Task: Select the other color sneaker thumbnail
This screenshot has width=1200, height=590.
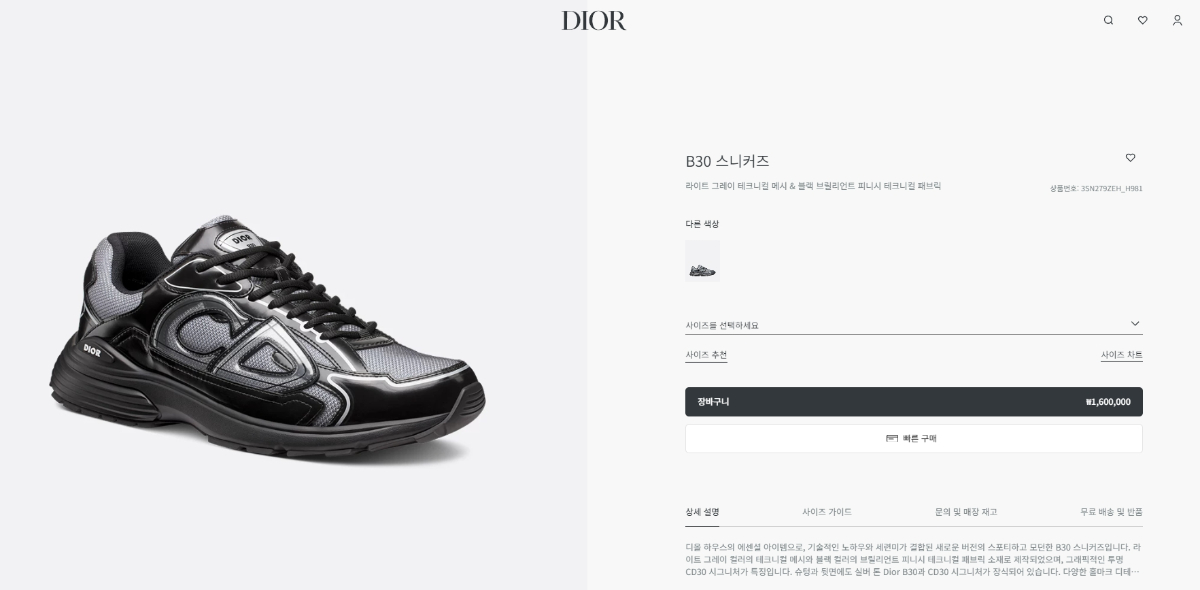Action: click(x=702, y=261)
